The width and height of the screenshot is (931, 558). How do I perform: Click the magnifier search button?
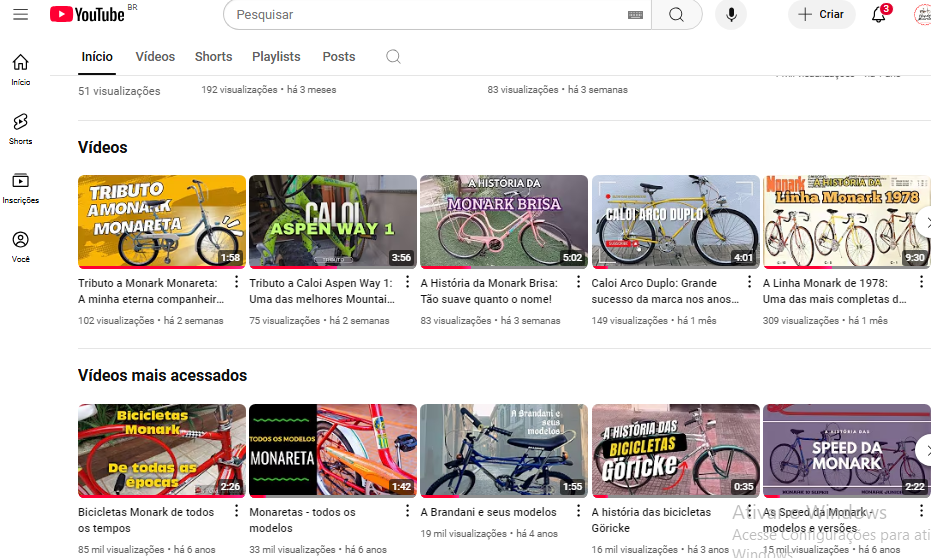tap(676, 14)
